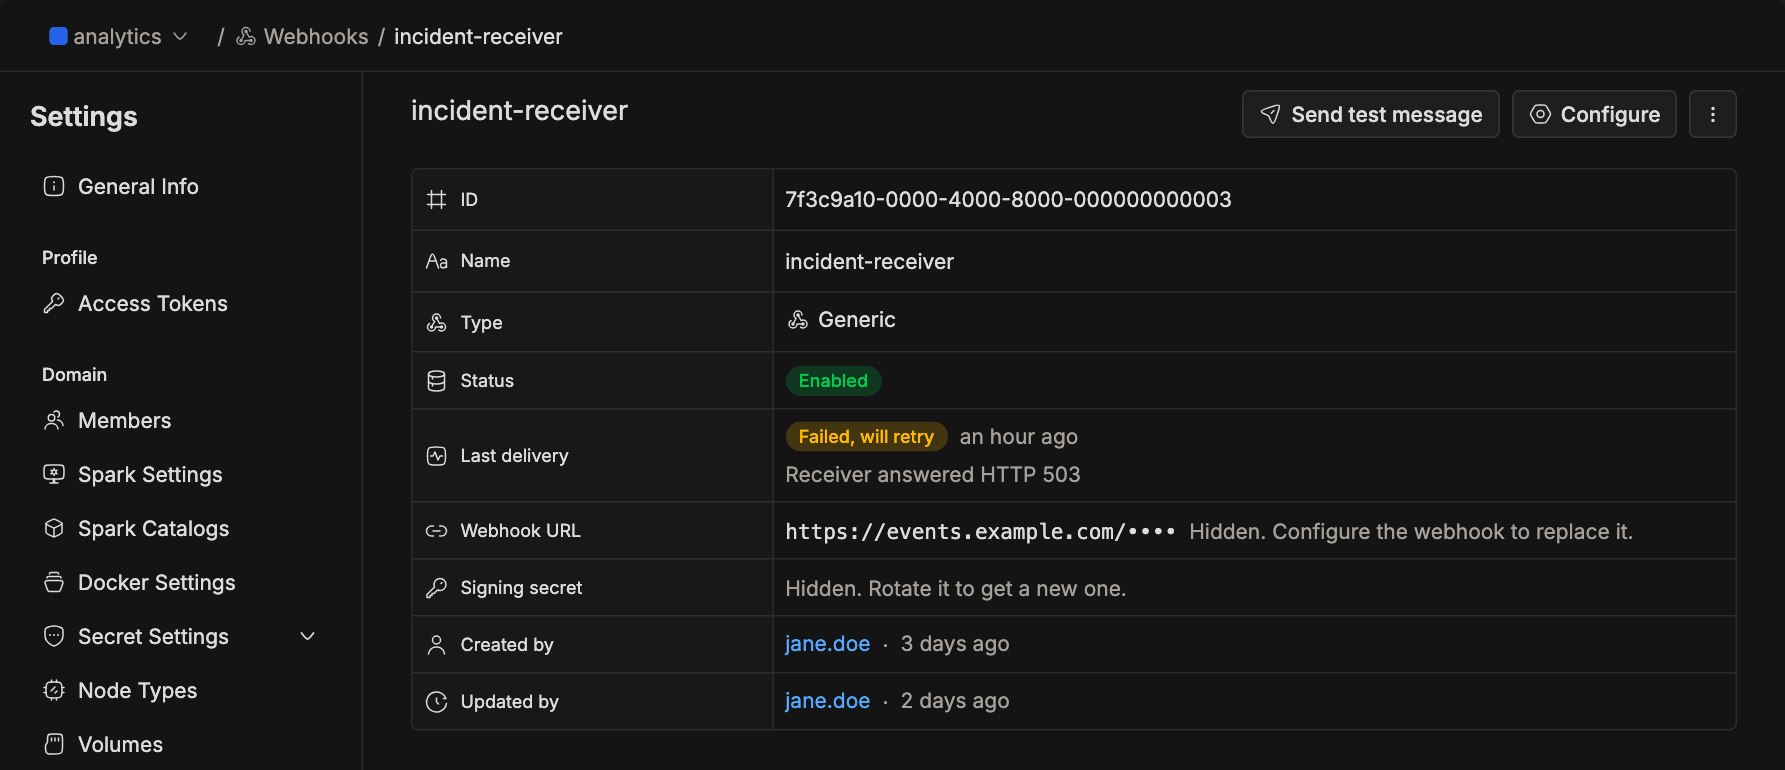
Task: Click the hash icon in ID row
Action: pos(436,199)
